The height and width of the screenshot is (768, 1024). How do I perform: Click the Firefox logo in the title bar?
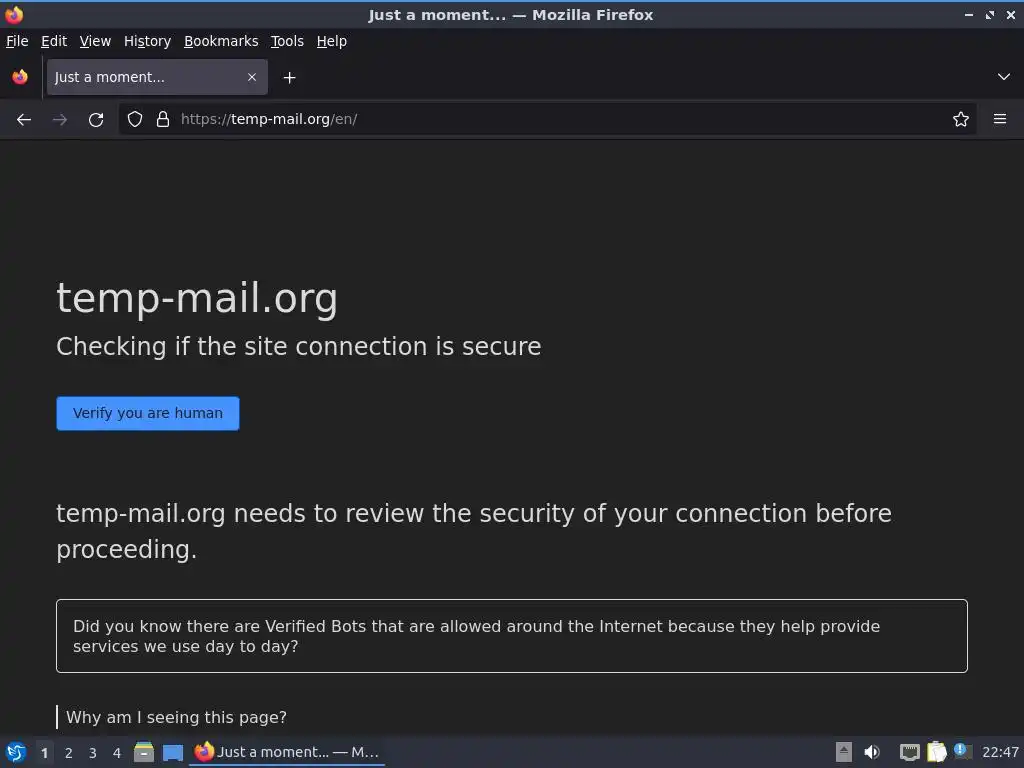point(14,14)
